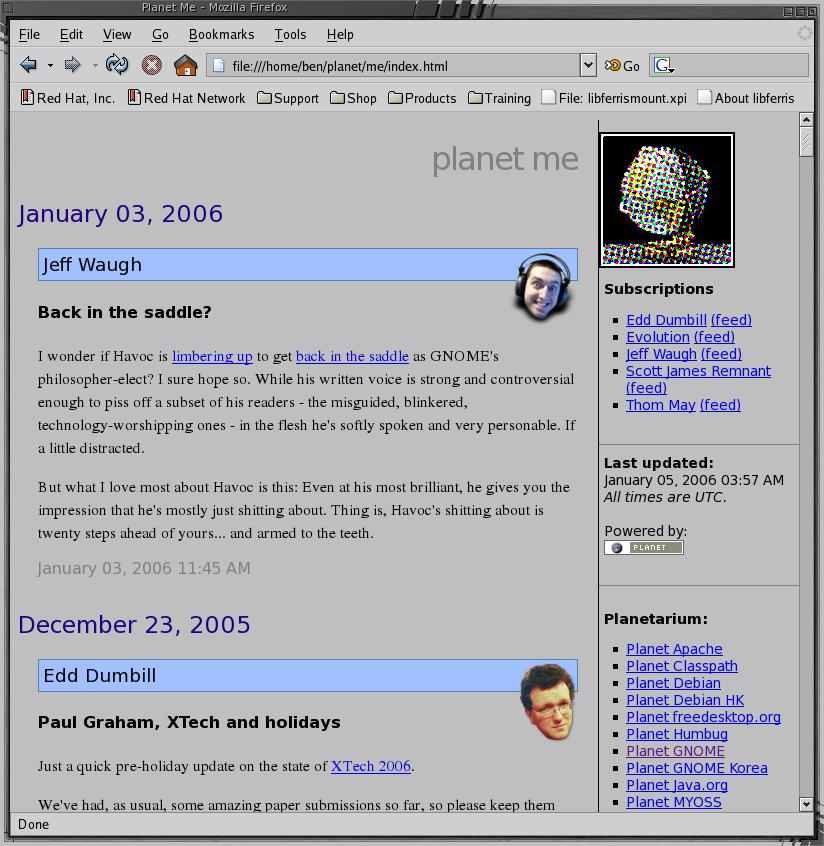Click the 'Back in the saddle?' post heading
This screenshot has height=846, width=824.
pyautogui.click(x=125, y=312)
